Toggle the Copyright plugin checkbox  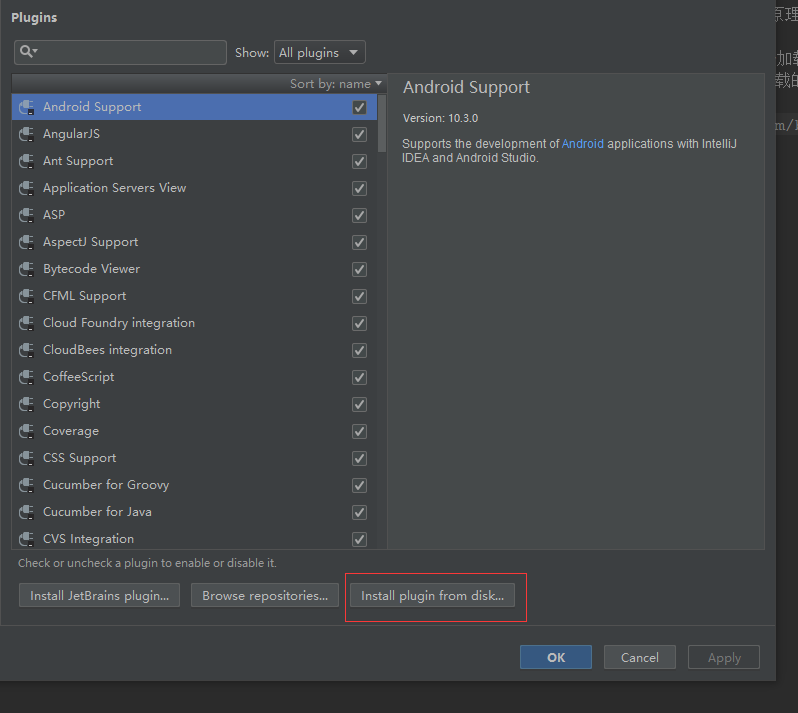click(x=359, y=404)
